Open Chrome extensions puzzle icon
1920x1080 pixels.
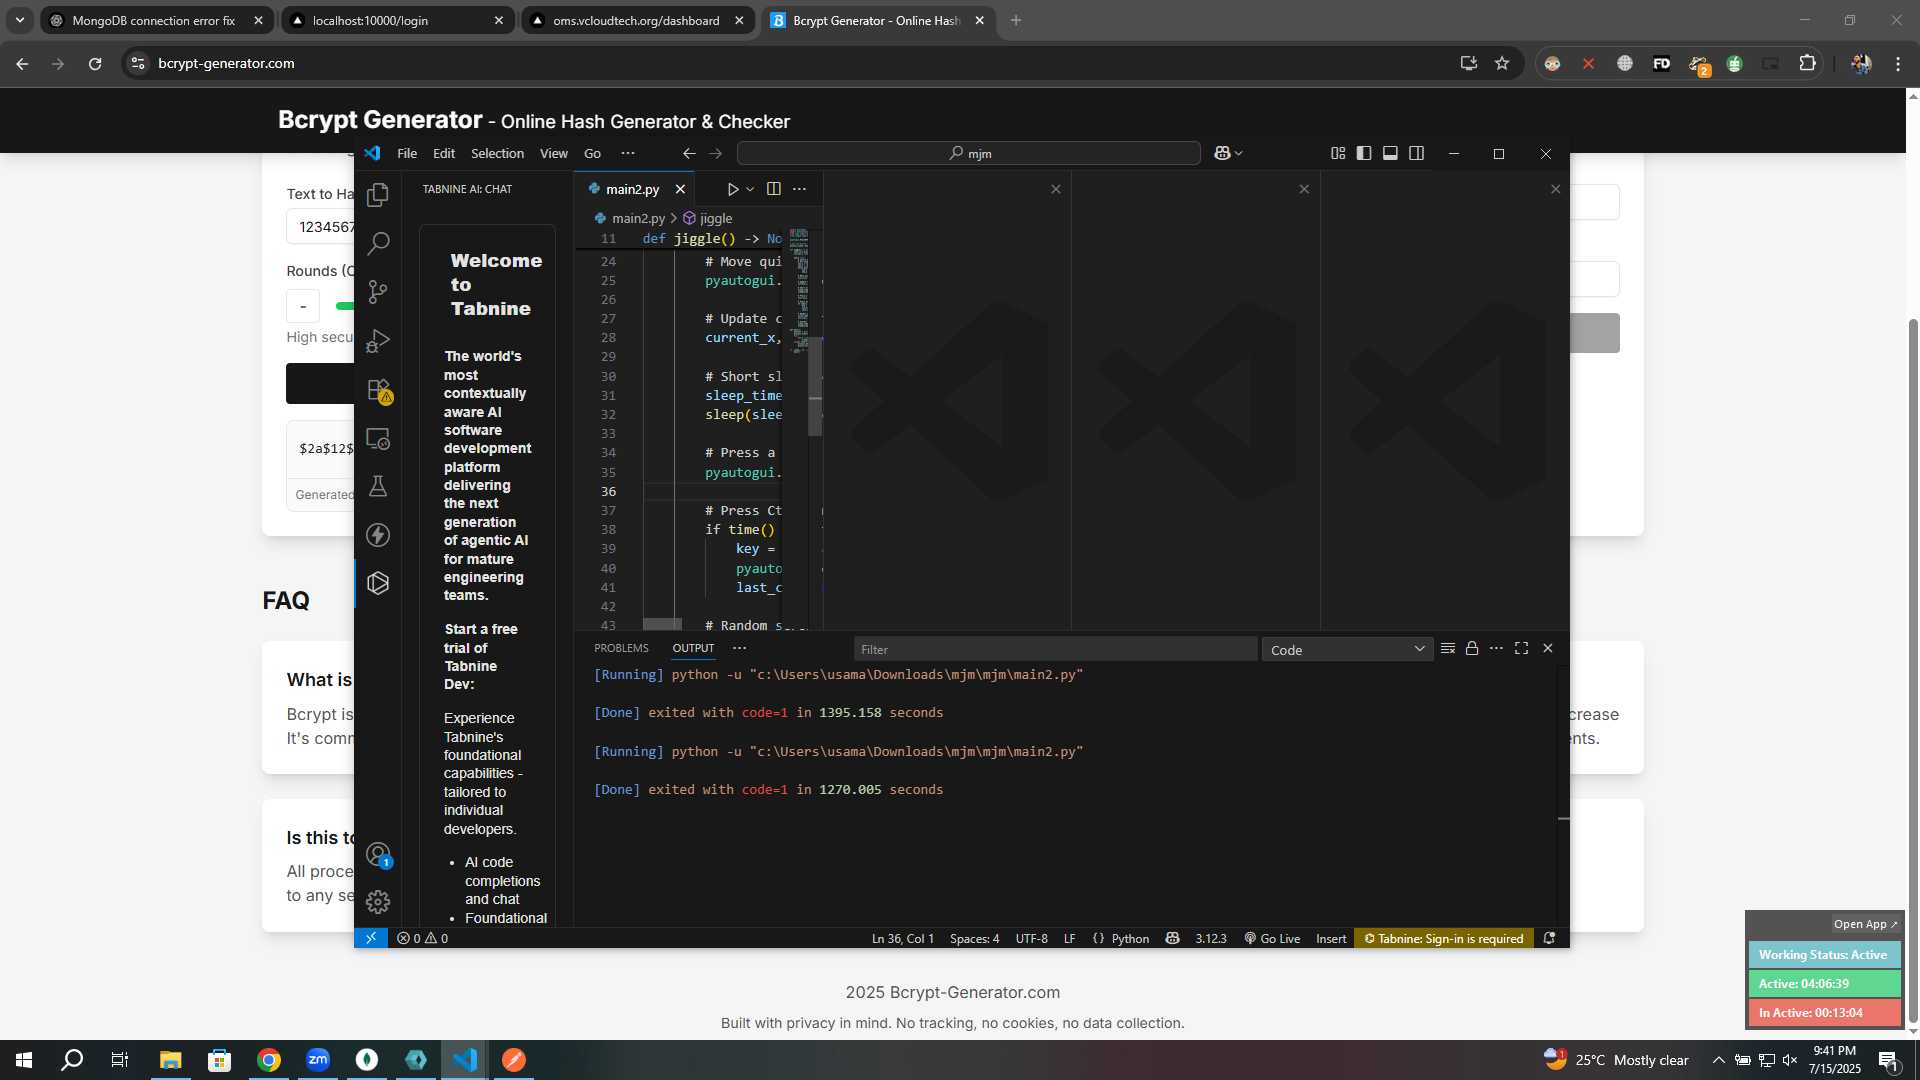(1807, 63)
